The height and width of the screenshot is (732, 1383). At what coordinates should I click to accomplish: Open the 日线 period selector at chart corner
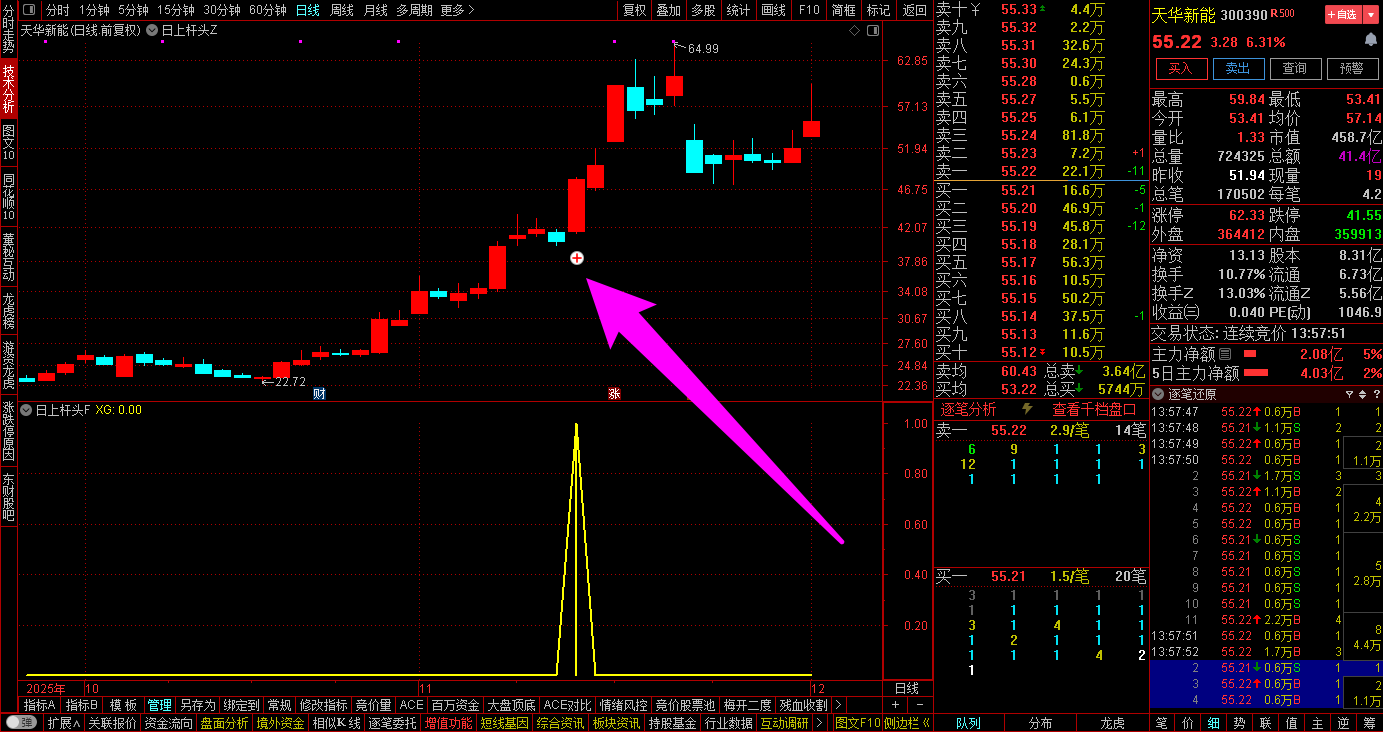click(907, 689)
